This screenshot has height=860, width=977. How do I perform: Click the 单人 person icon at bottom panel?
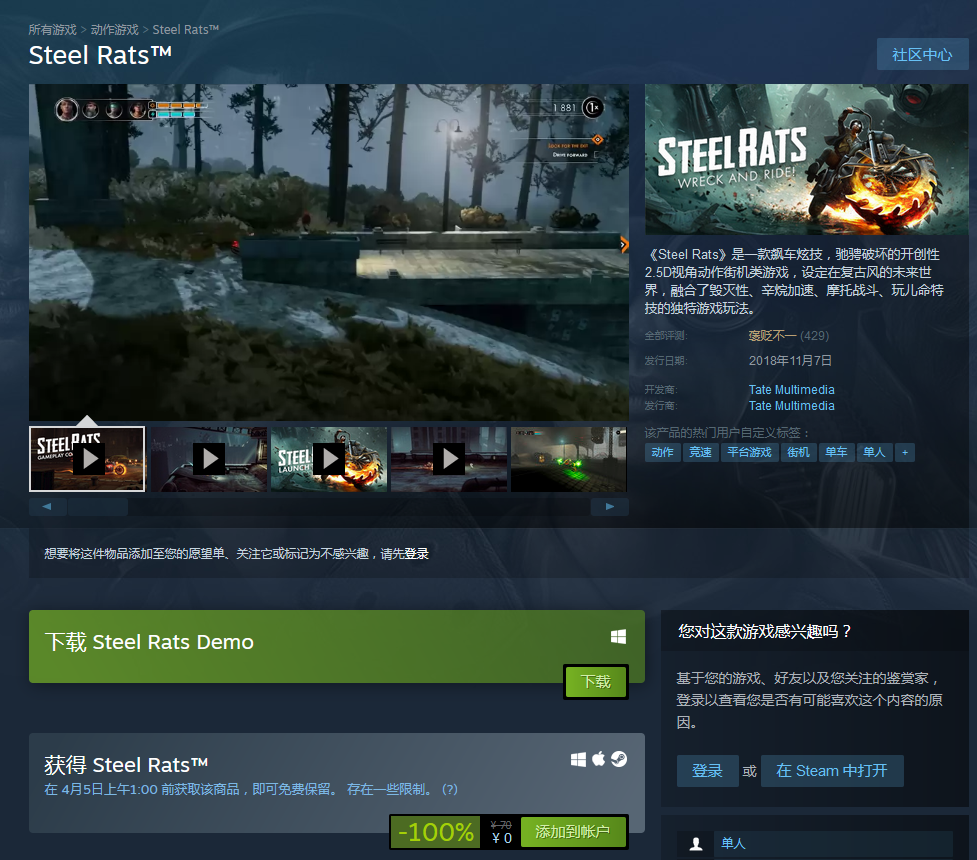point(694,843)
